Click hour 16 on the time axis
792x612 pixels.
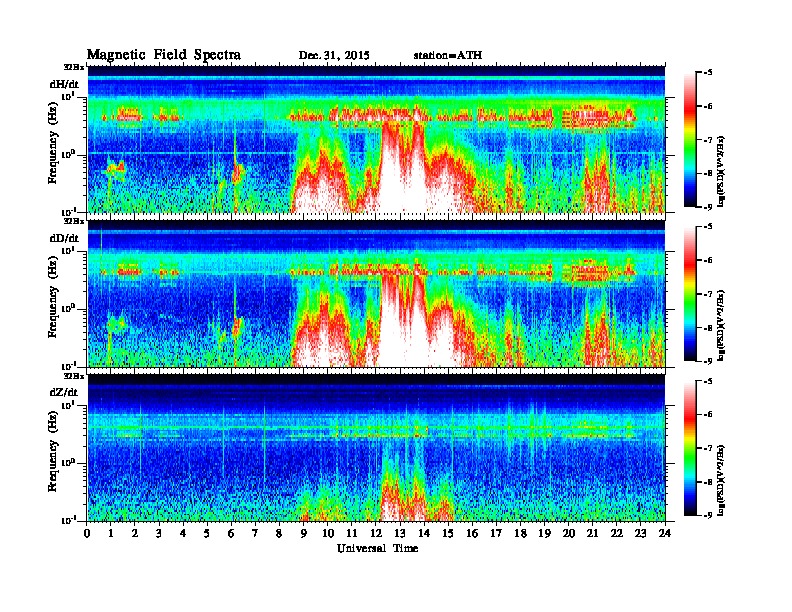[472, 533]
